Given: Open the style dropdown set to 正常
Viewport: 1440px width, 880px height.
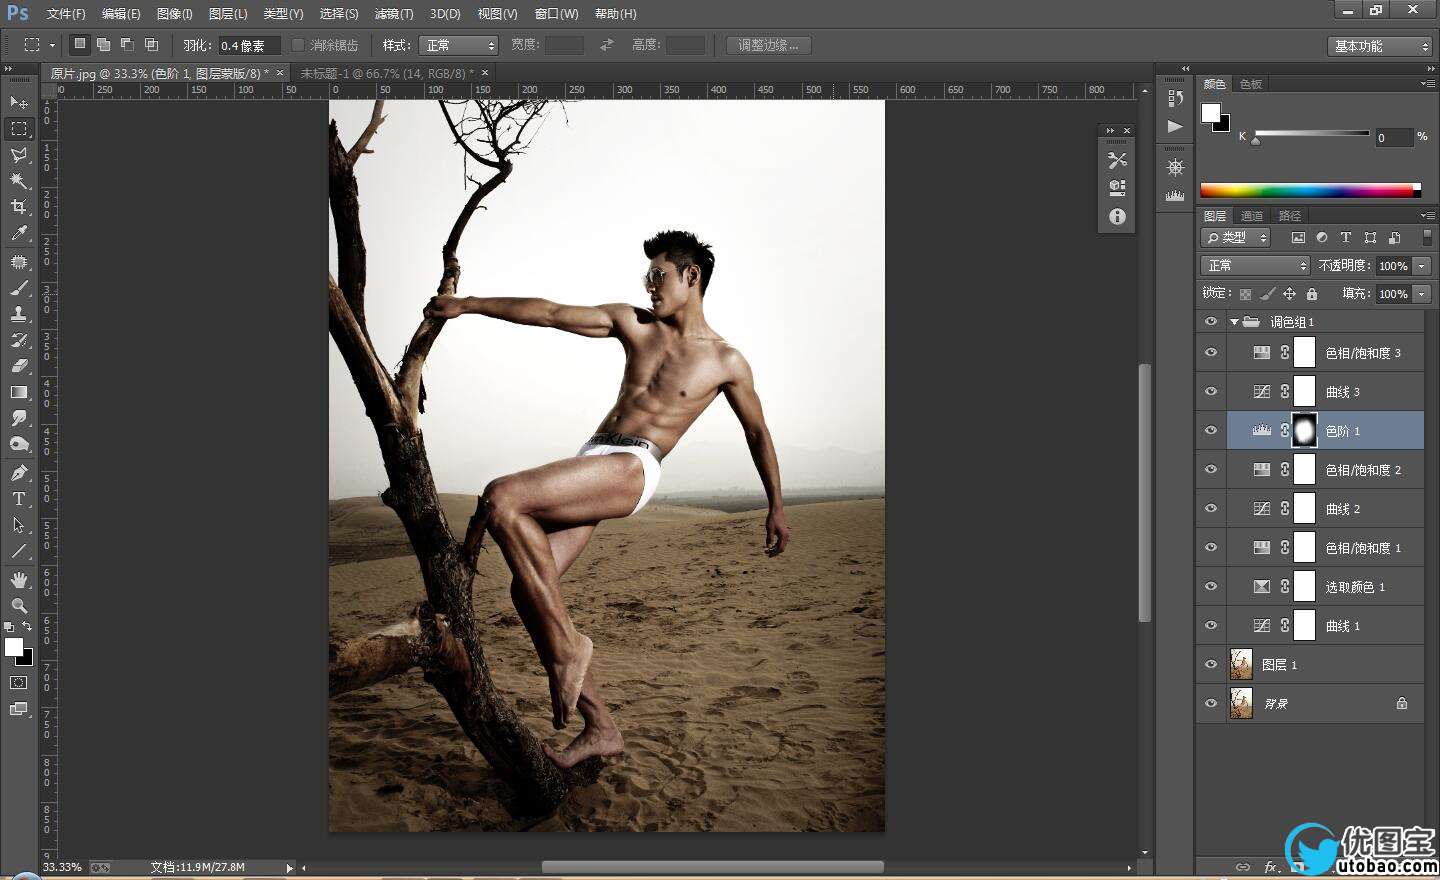Looking at the screenshot, I should [459, 45].
